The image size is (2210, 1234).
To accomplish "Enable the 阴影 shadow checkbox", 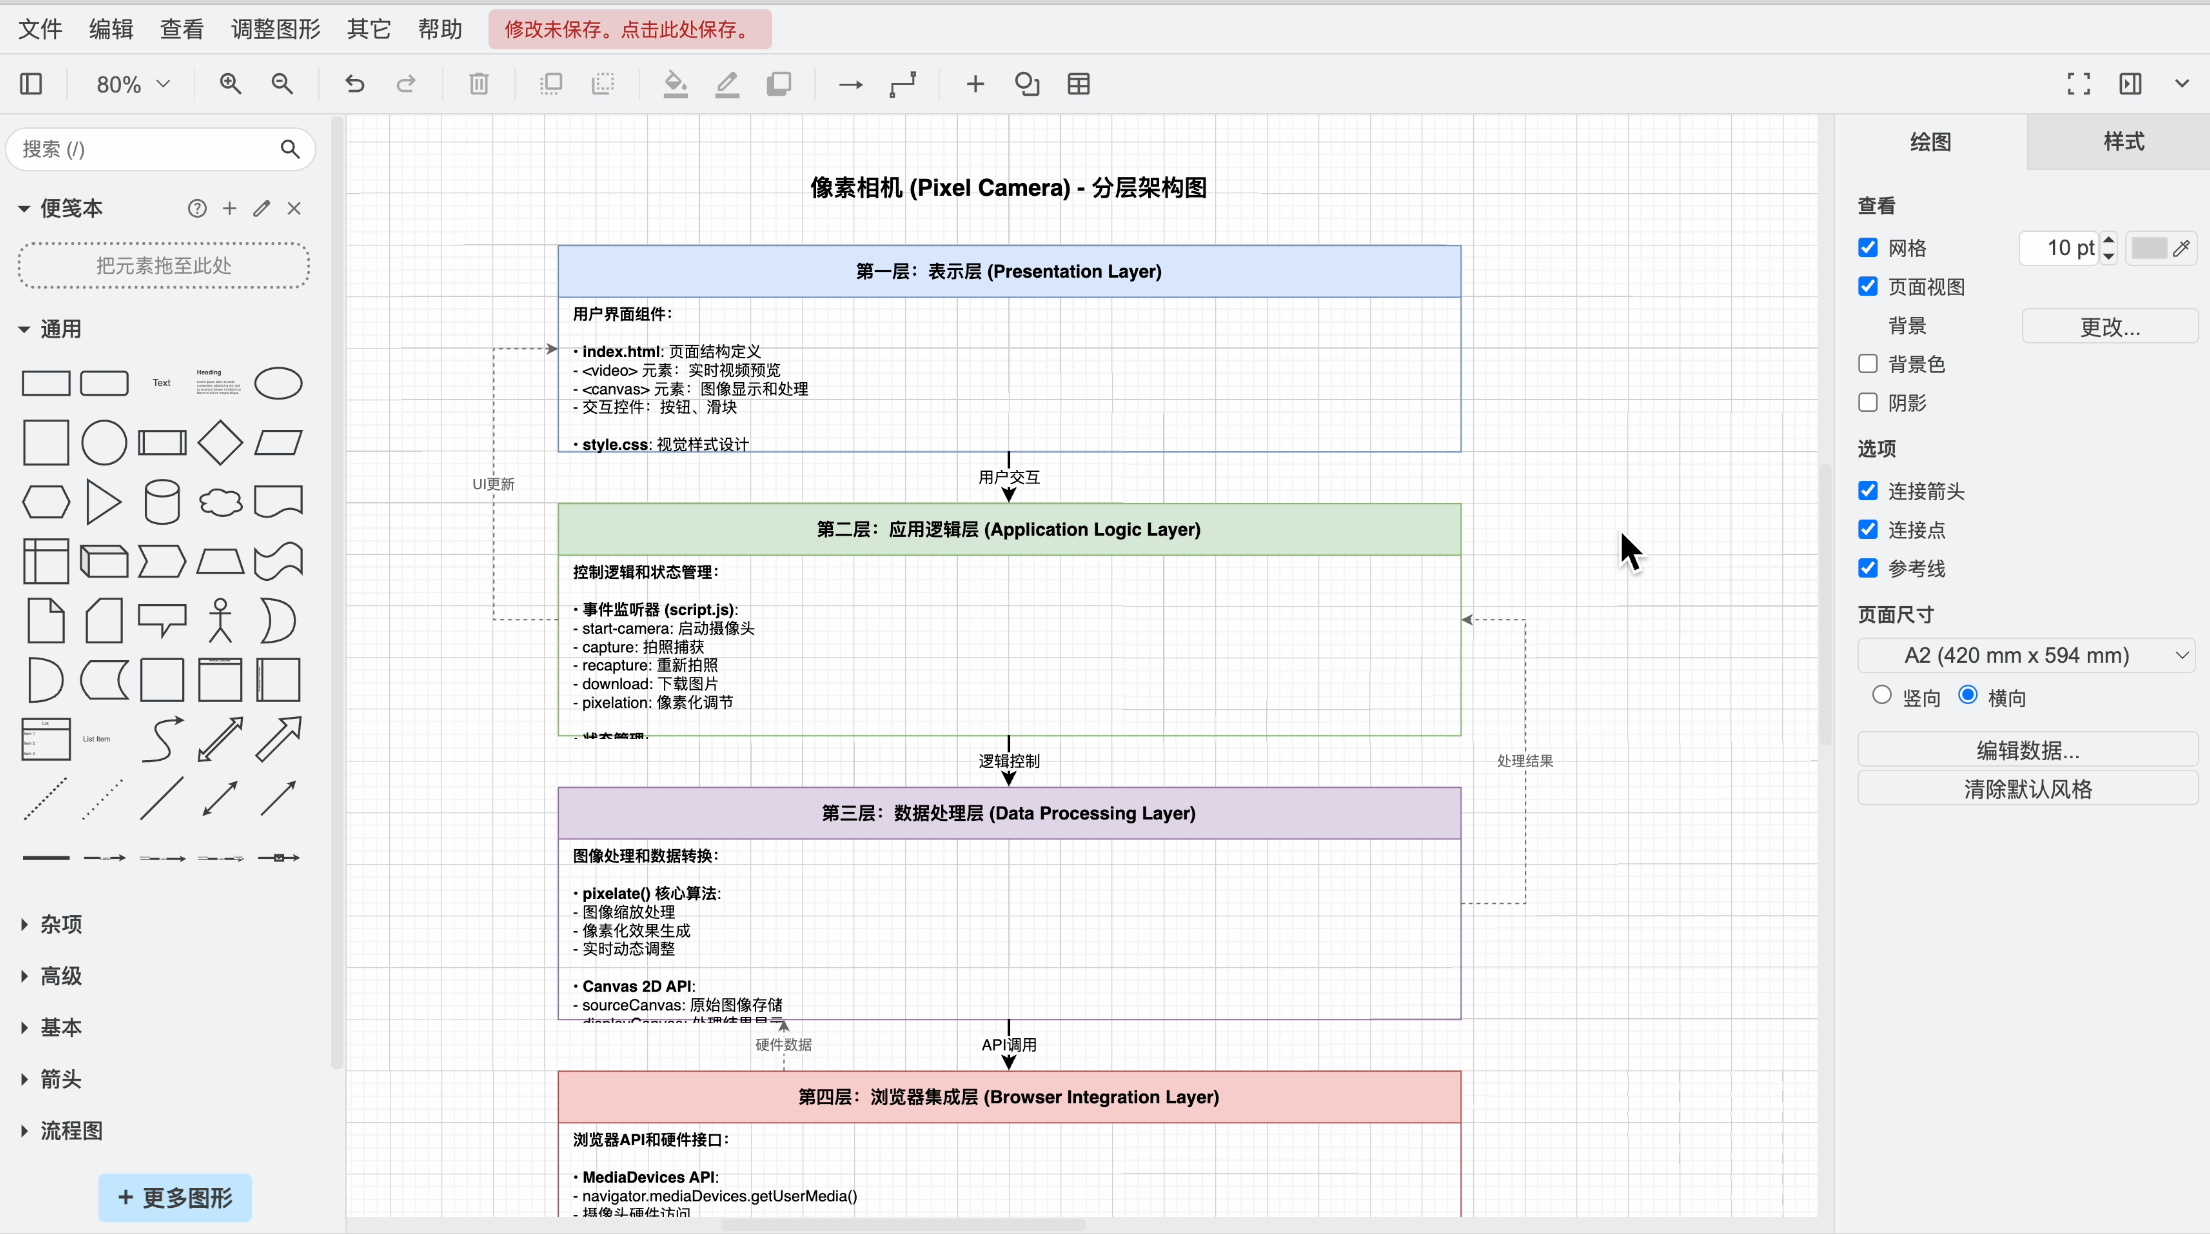I will pyautogui.click(x=1867, y=402).
